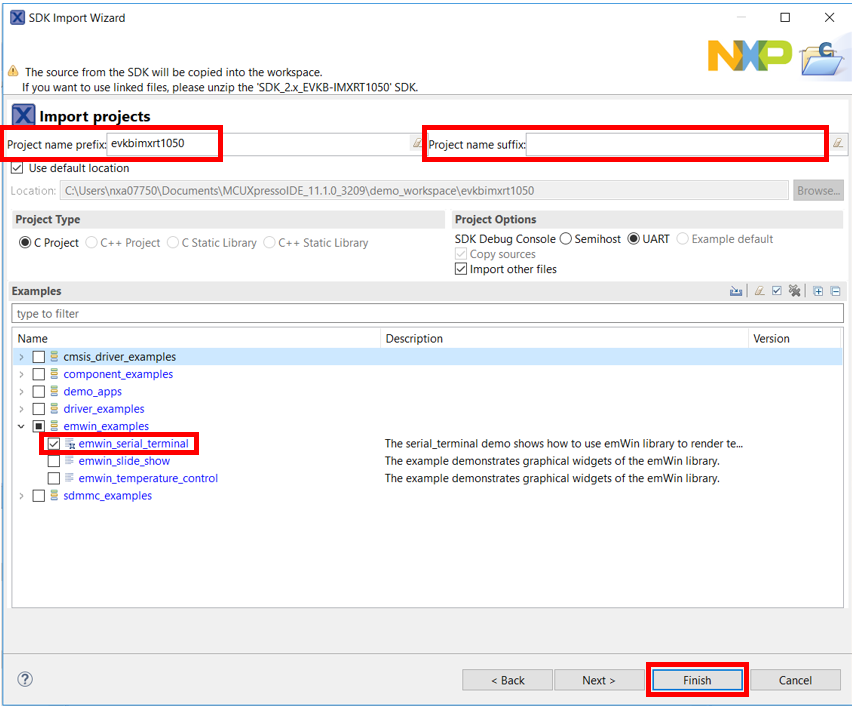Click the emwin_examples category icon
The width and height of the screenshot is (852, 706).
pyautogui.click(x=54, y=426)
